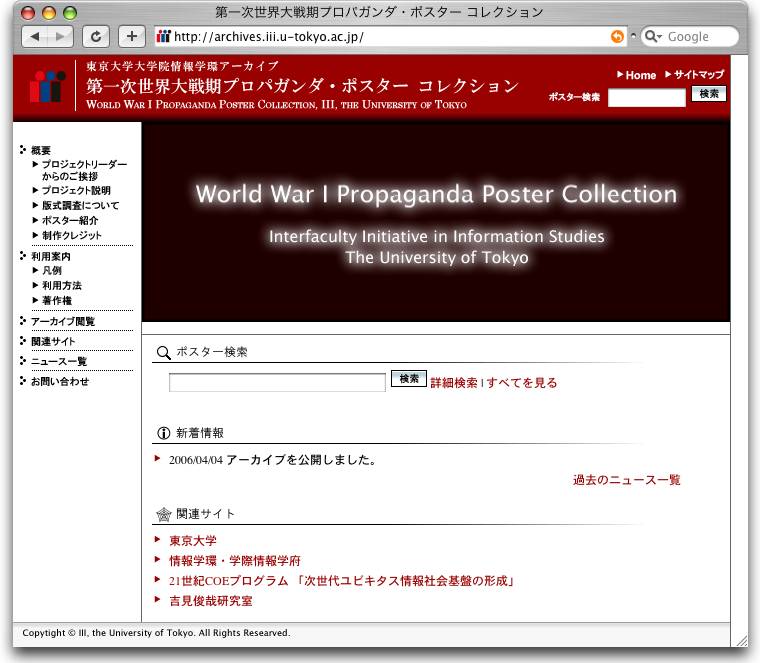Viewport: 760px width, 663px height.
Task: Open the サイトマップ link in header
Action: coord(698,75)
